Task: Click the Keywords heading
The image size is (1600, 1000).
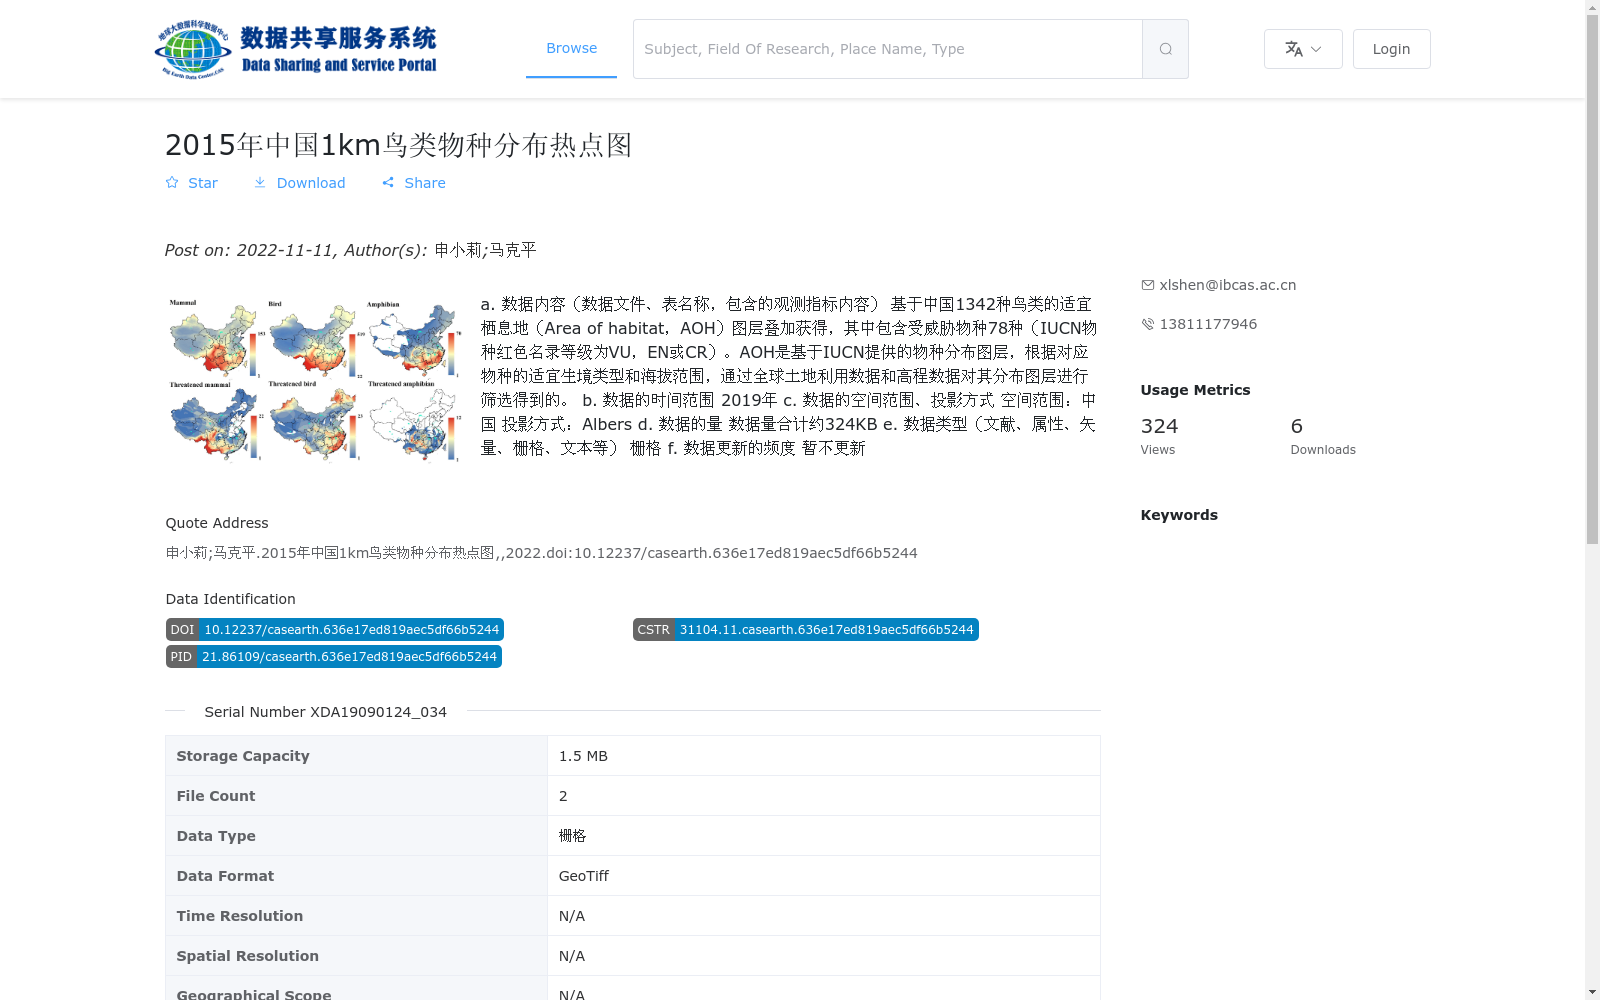Action: coord(1179,515)
